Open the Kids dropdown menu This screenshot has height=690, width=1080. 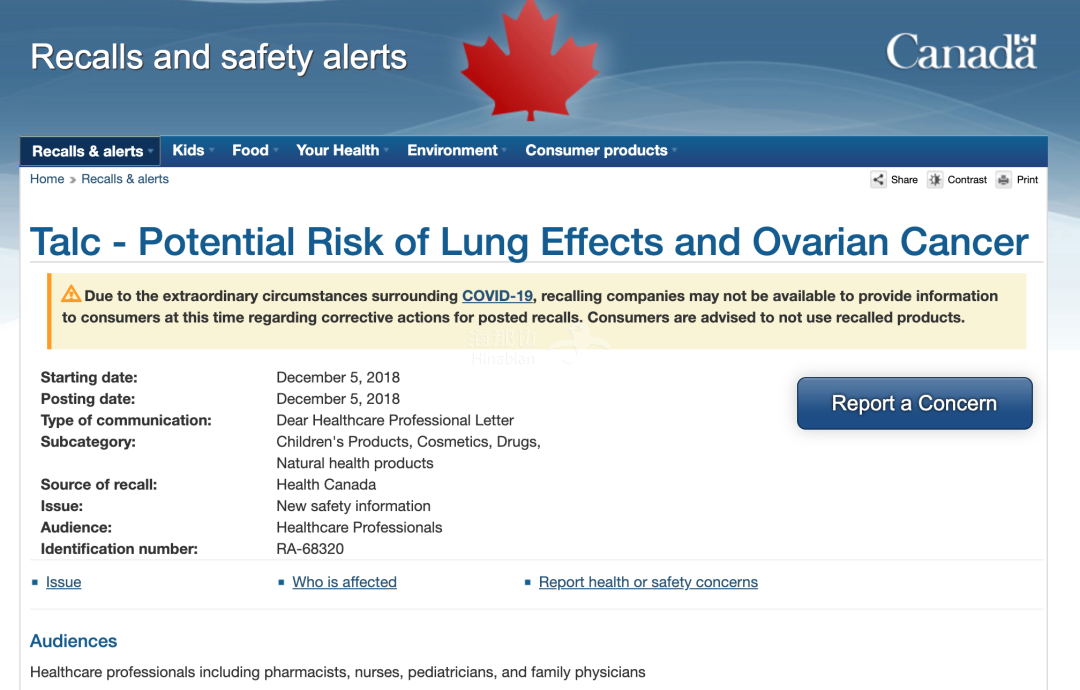192,150
